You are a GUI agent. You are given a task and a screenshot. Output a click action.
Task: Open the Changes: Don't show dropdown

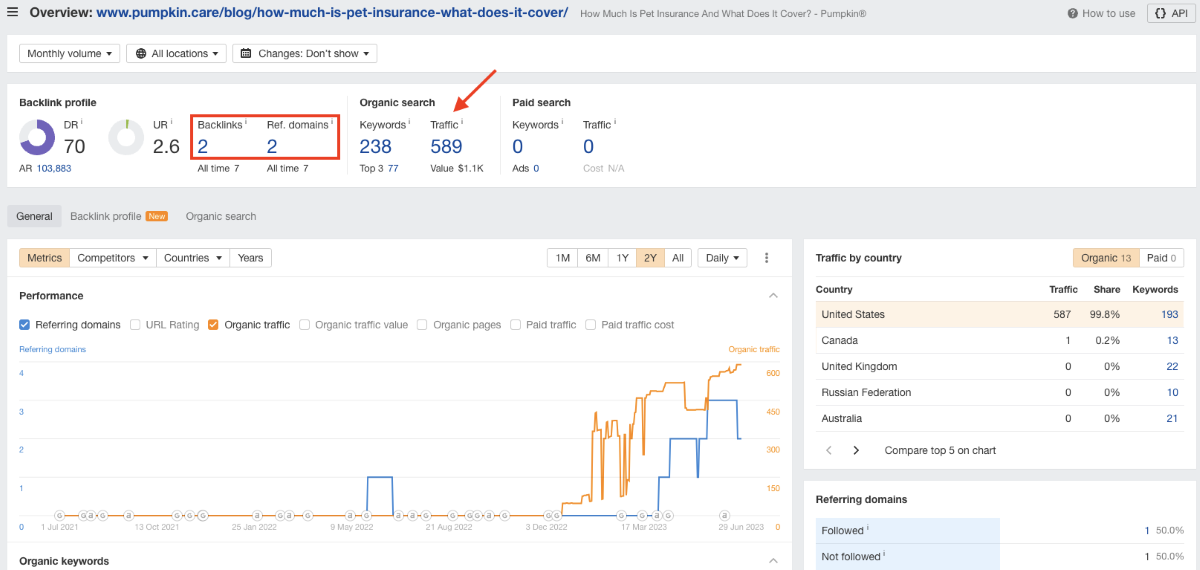305,53
